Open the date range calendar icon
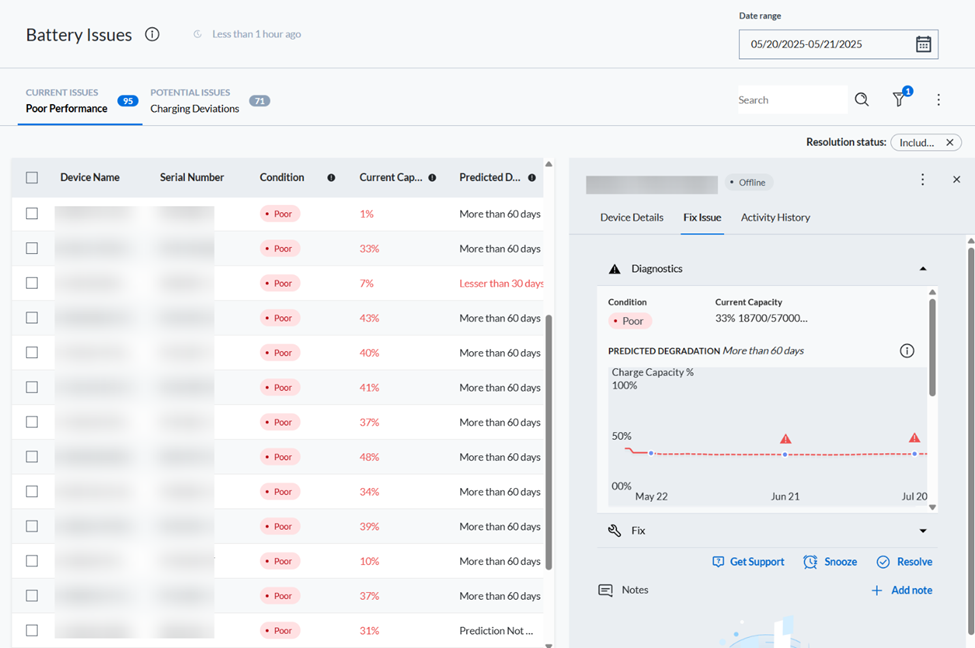 tap(923, 44)
